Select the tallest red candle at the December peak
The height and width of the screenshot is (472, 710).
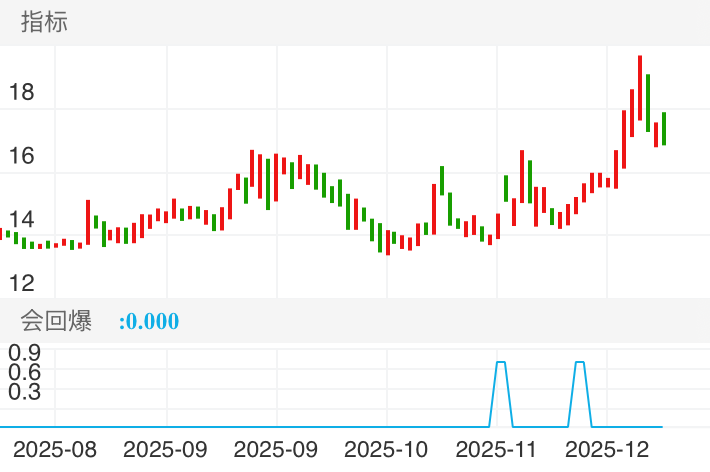pyautogui.click(x=640, y=90)
